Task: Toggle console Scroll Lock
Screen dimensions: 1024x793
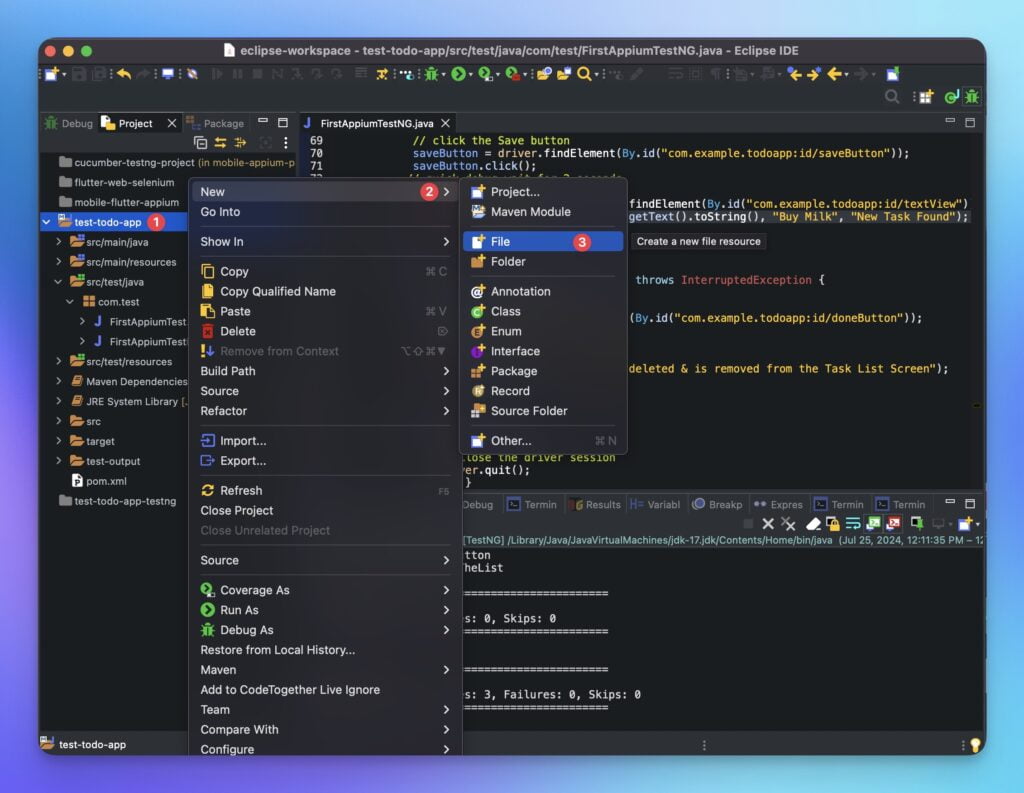Action: (833, 523)
